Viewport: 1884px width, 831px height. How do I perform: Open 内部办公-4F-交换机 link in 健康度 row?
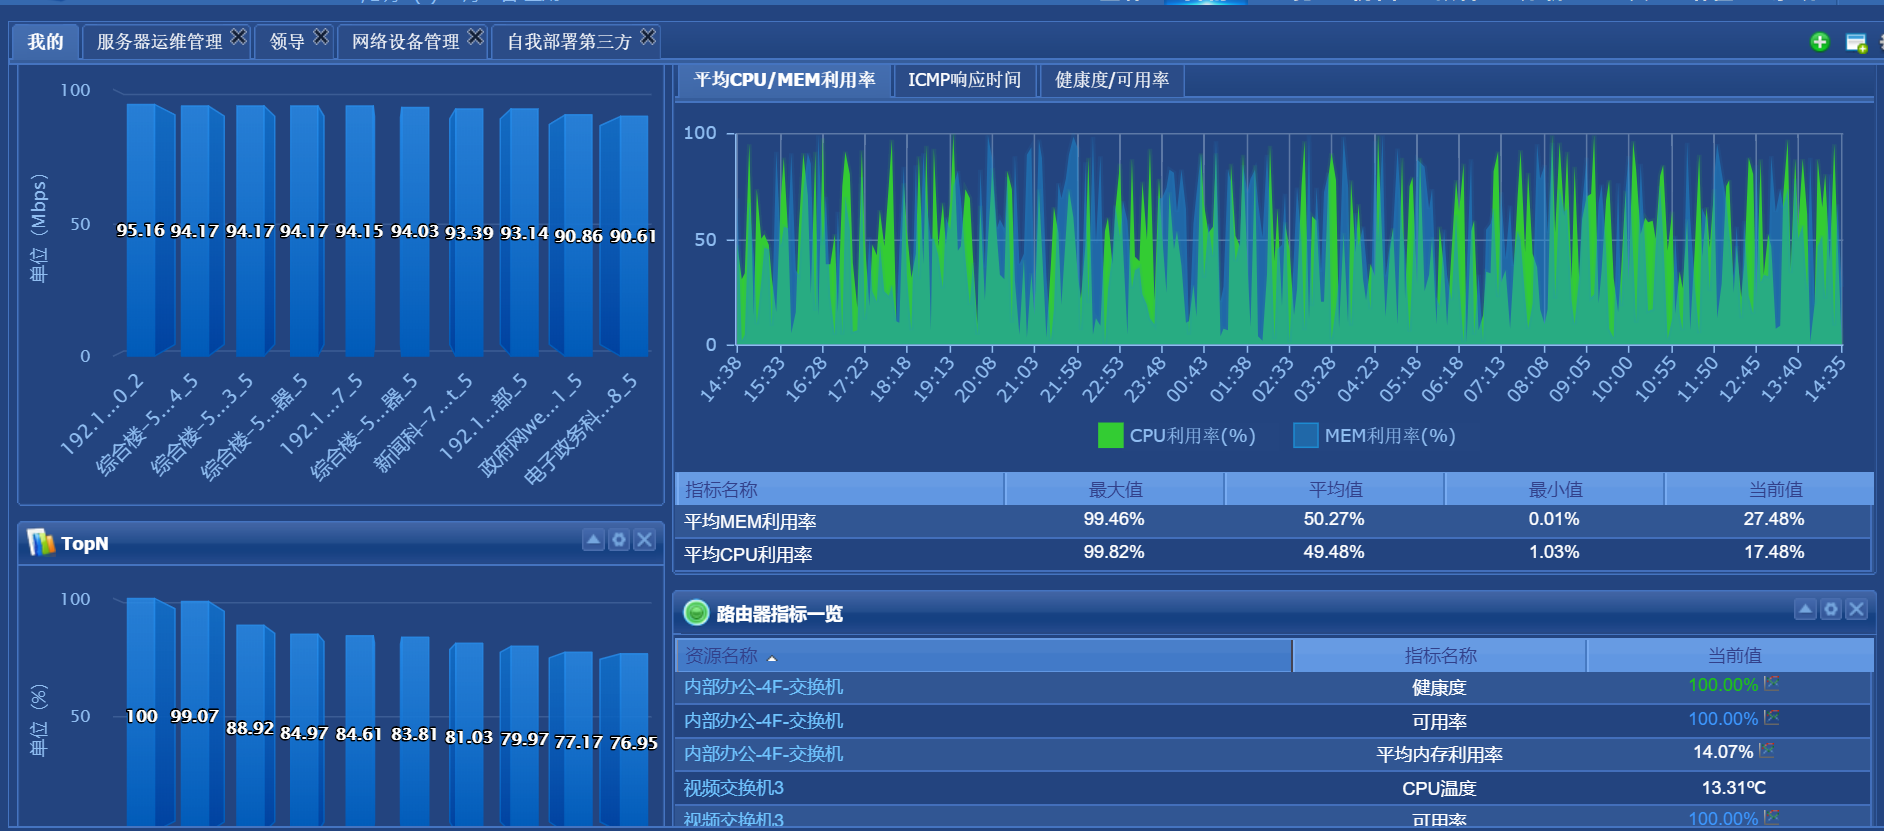[x=763, y=687]
